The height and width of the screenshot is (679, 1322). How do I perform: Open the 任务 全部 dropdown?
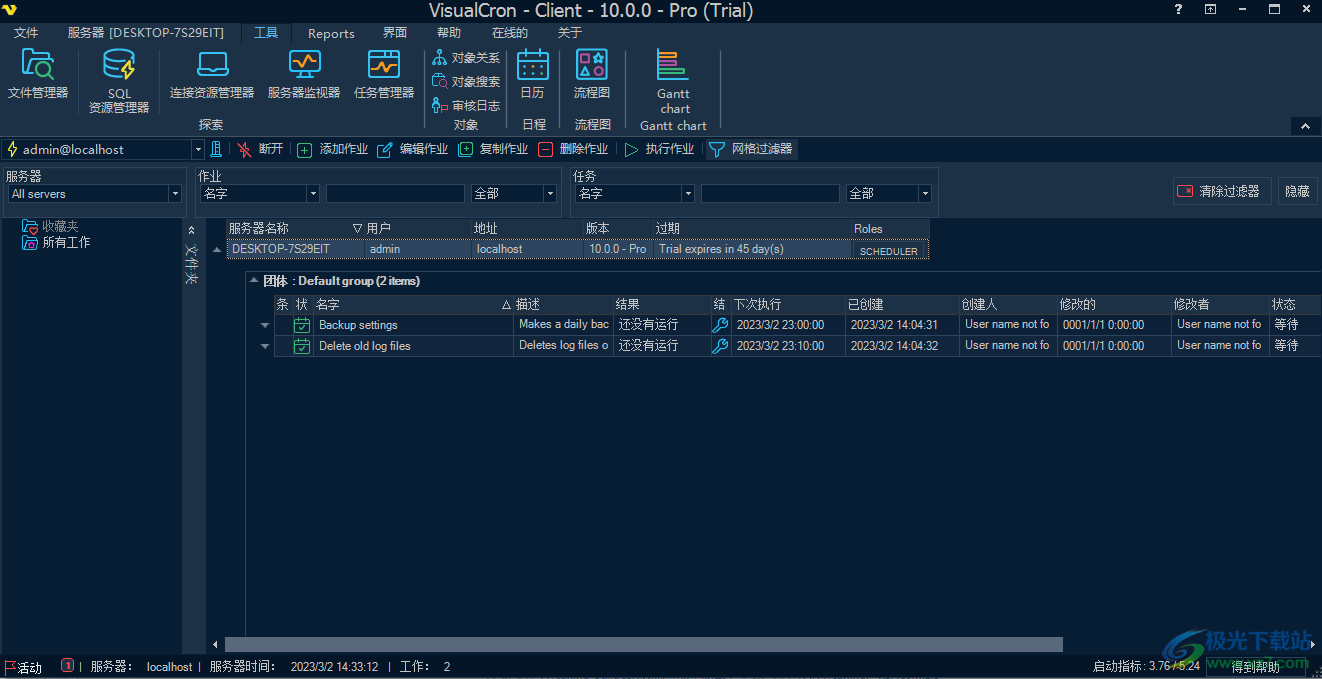[x=925, y=194]
